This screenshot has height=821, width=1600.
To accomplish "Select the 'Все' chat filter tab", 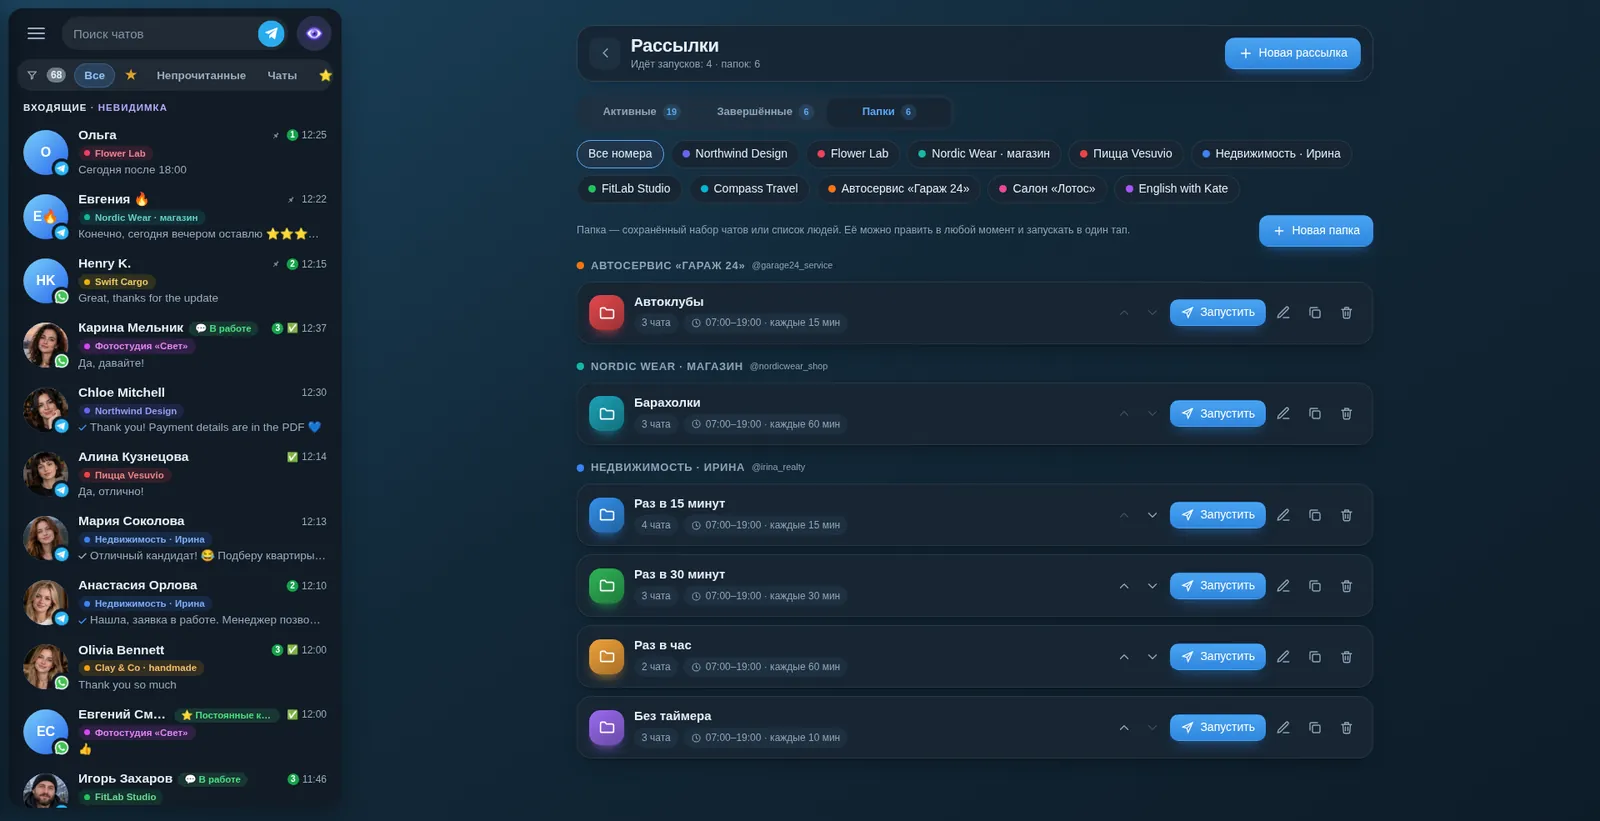I will tap(95, 75).
